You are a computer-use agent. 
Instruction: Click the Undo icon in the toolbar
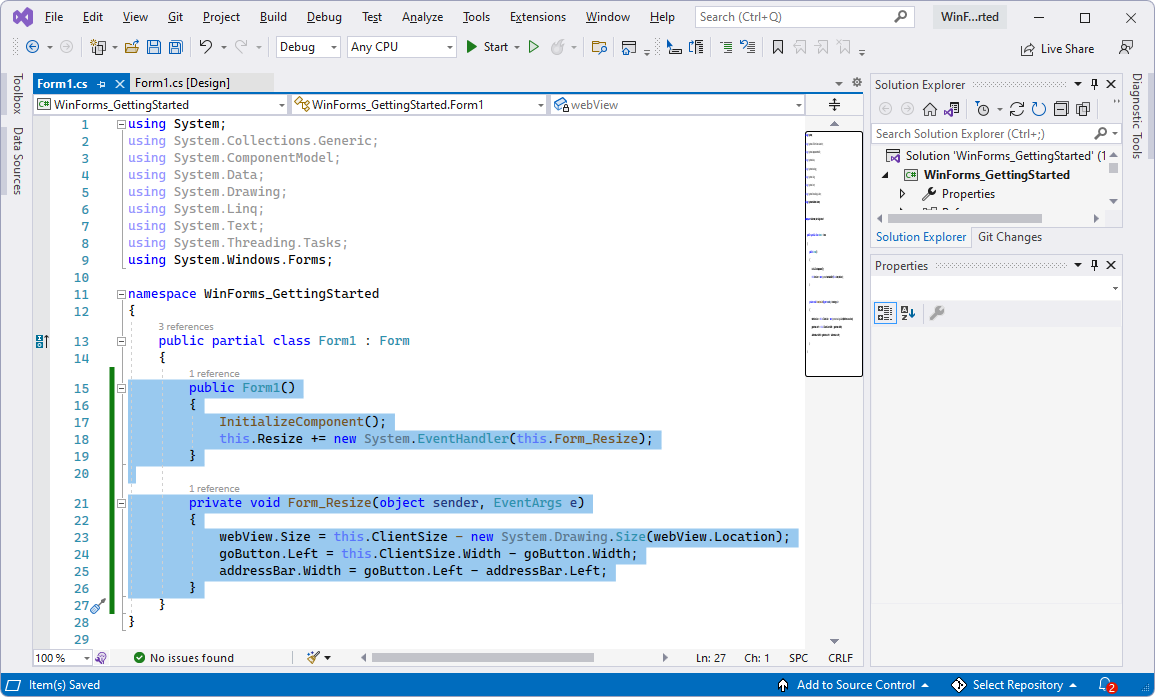pos(208,47)
